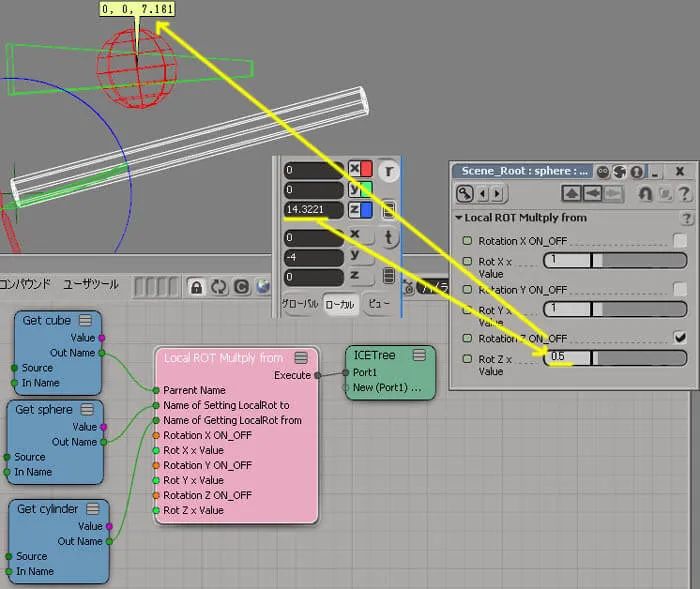Open the ICETree node menu icon

[x=419, y=355]
